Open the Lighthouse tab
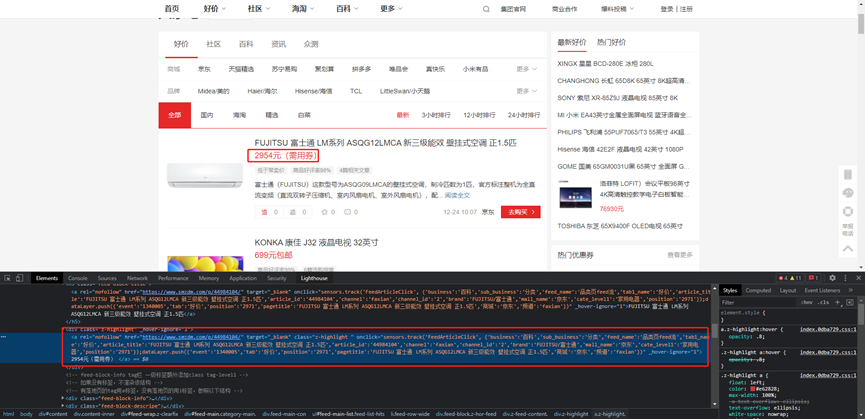 tap(314, 278)
